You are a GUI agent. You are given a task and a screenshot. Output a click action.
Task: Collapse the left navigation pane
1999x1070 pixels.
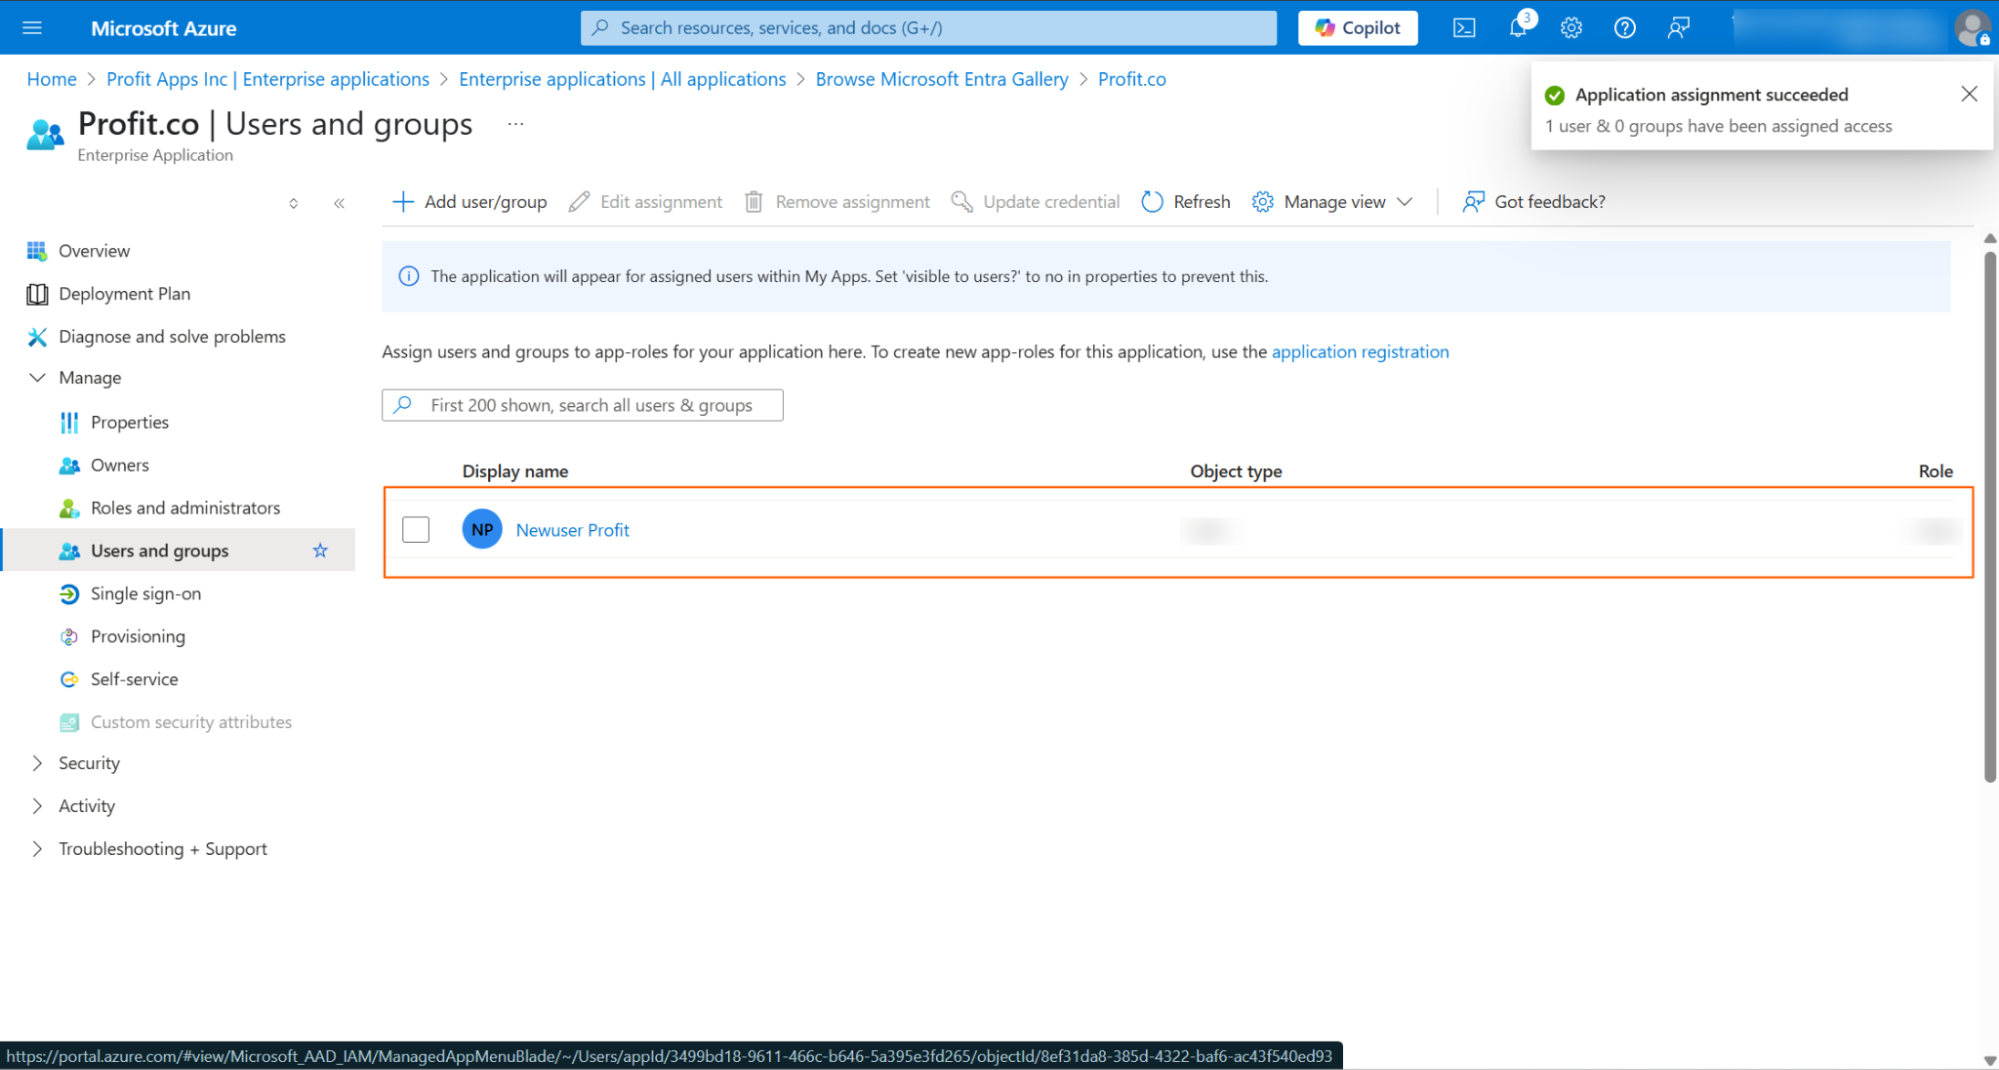(x=339, y=204)
